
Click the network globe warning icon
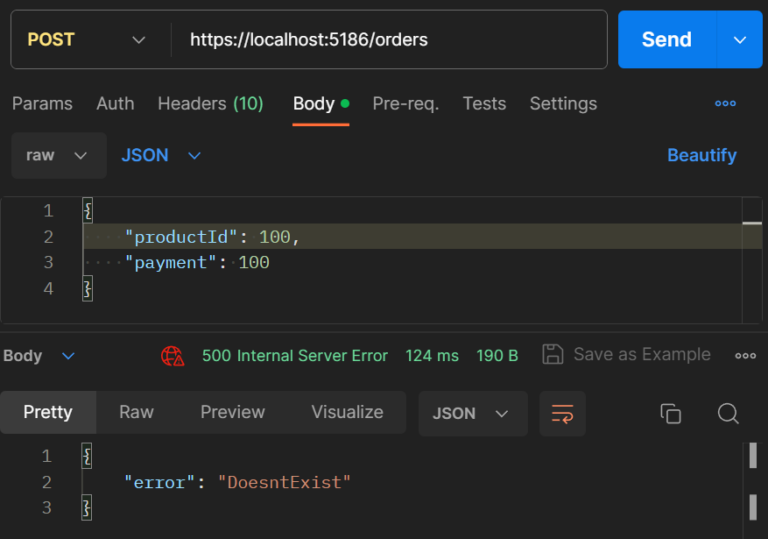(x=173, y=355)
